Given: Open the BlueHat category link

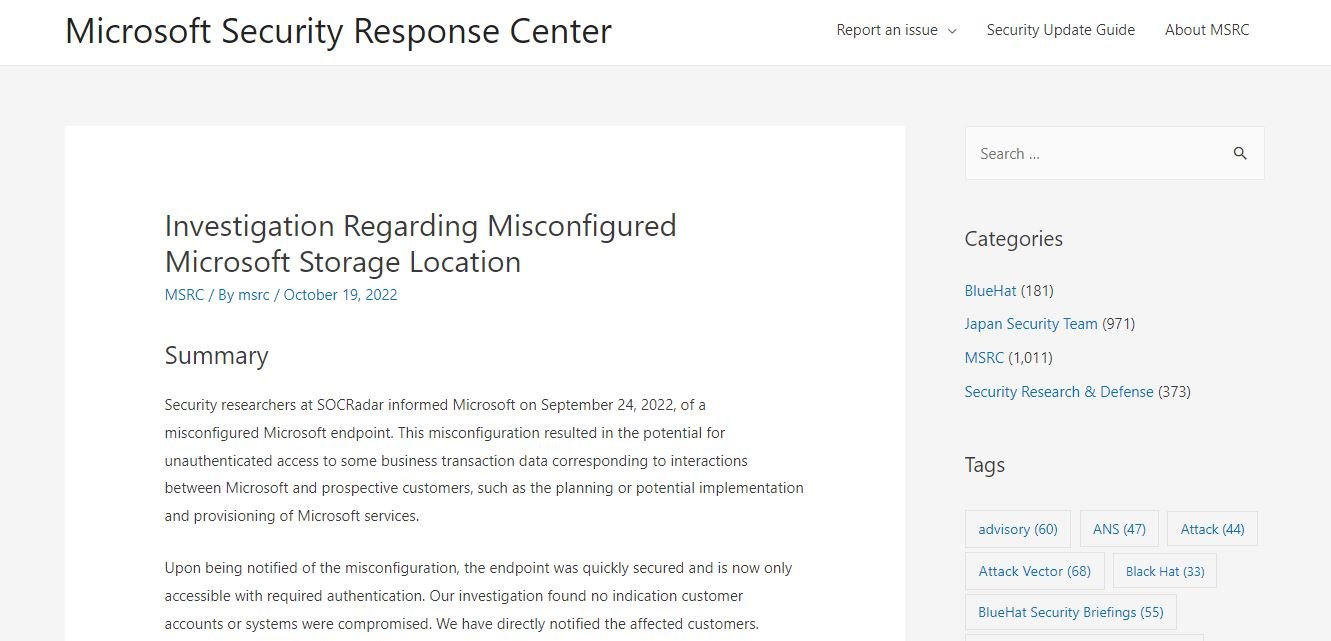Looking at the screenshot, I should pos(990,291).
